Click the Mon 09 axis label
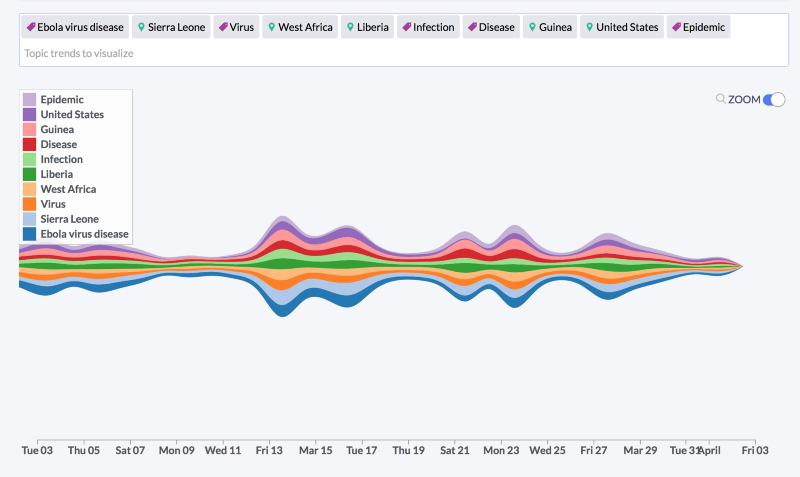 [177, 450]
